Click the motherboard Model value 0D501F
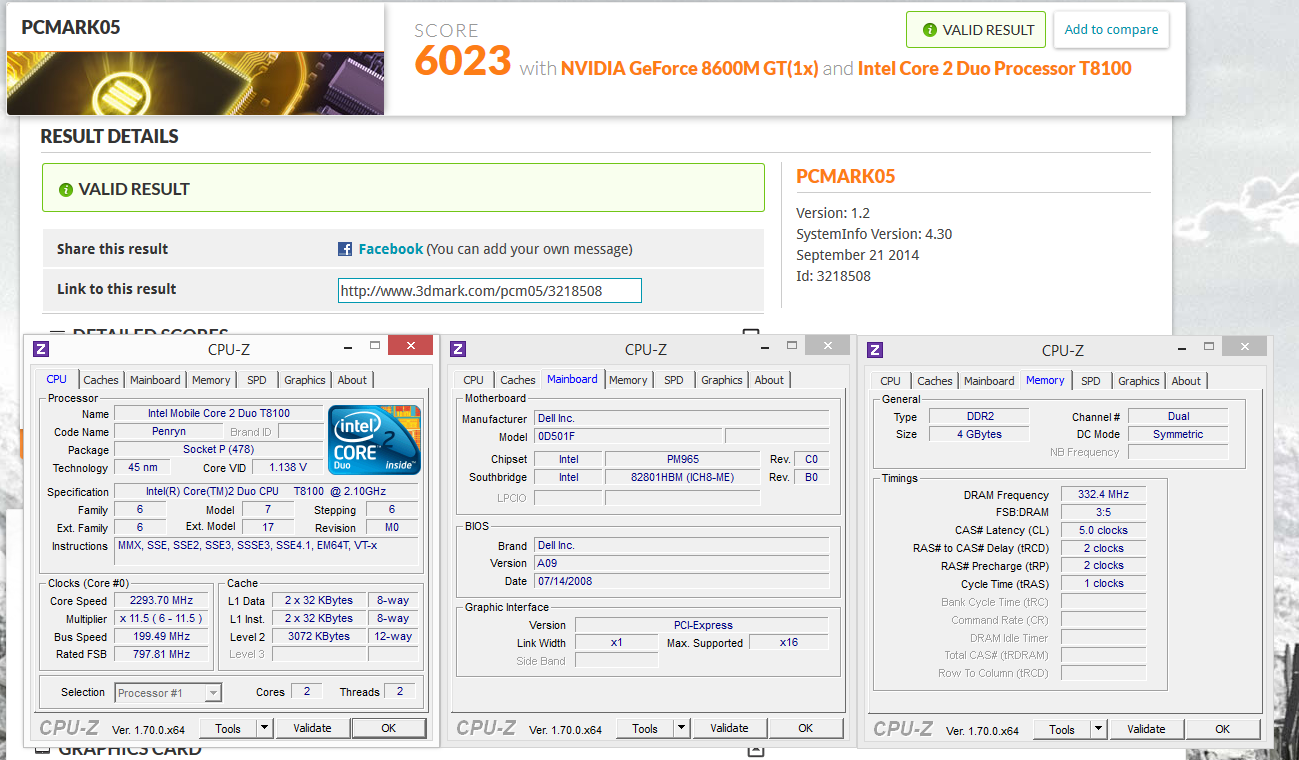Viewport: 1299px width, 760px height. pos(627,436)
